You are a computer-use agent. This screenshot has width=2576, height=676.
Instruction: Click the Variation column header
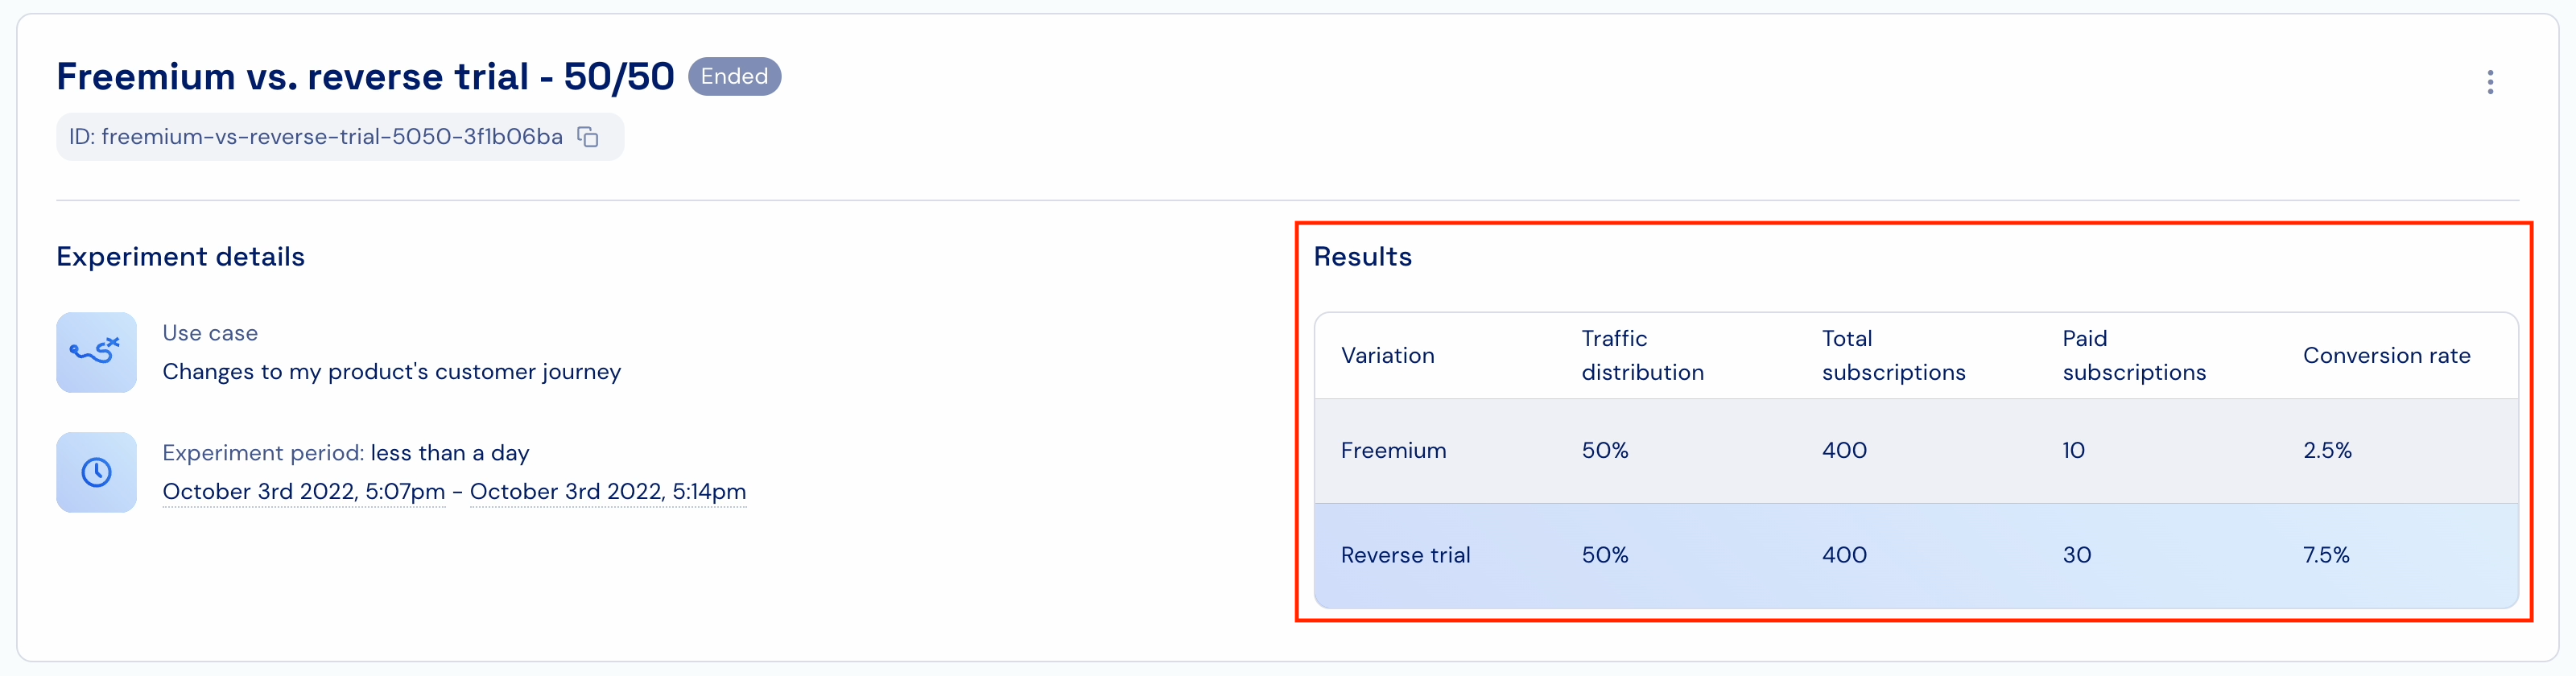[1387, 355]
